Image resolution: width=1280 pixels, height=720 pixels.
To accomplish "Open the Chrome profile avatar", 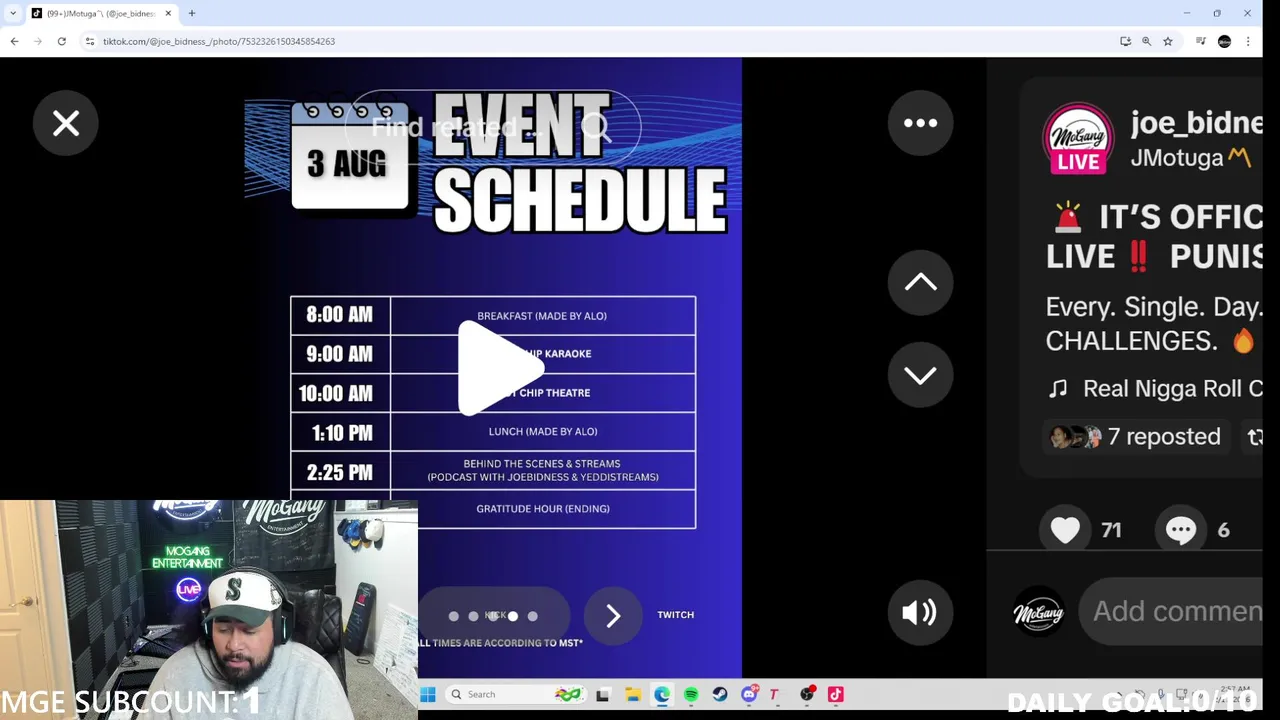I will click(x=1224, y=41).
